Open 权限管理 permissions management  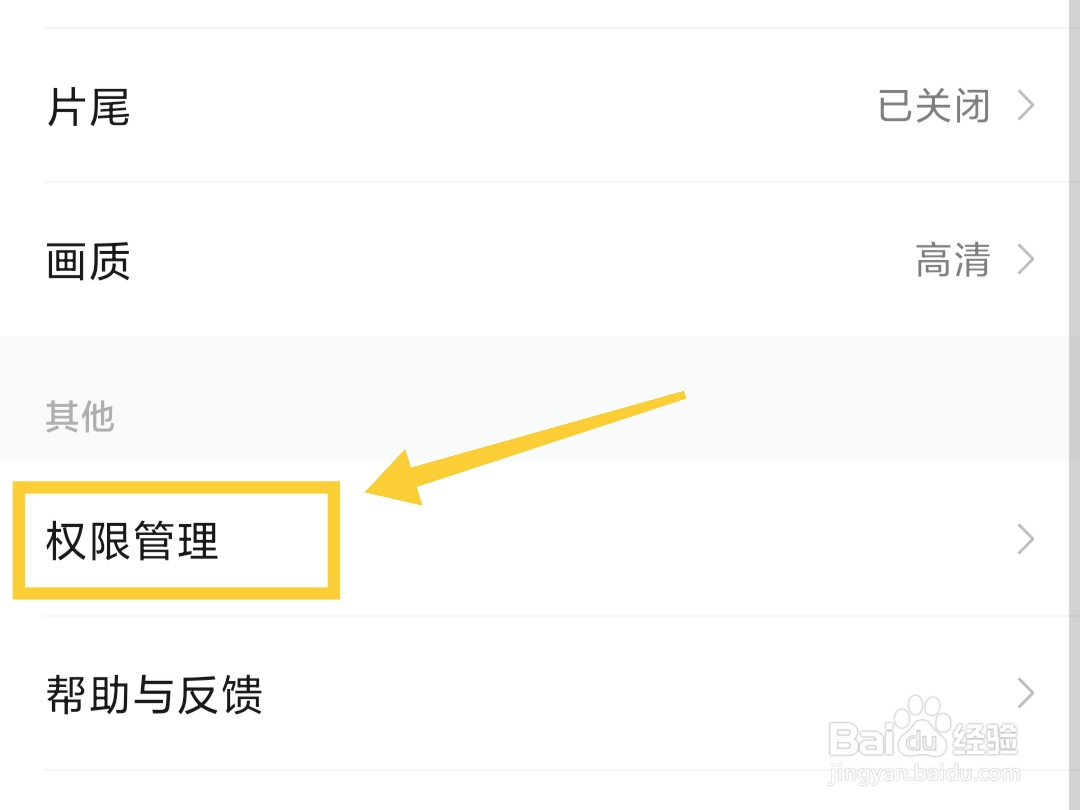(132, 541)
